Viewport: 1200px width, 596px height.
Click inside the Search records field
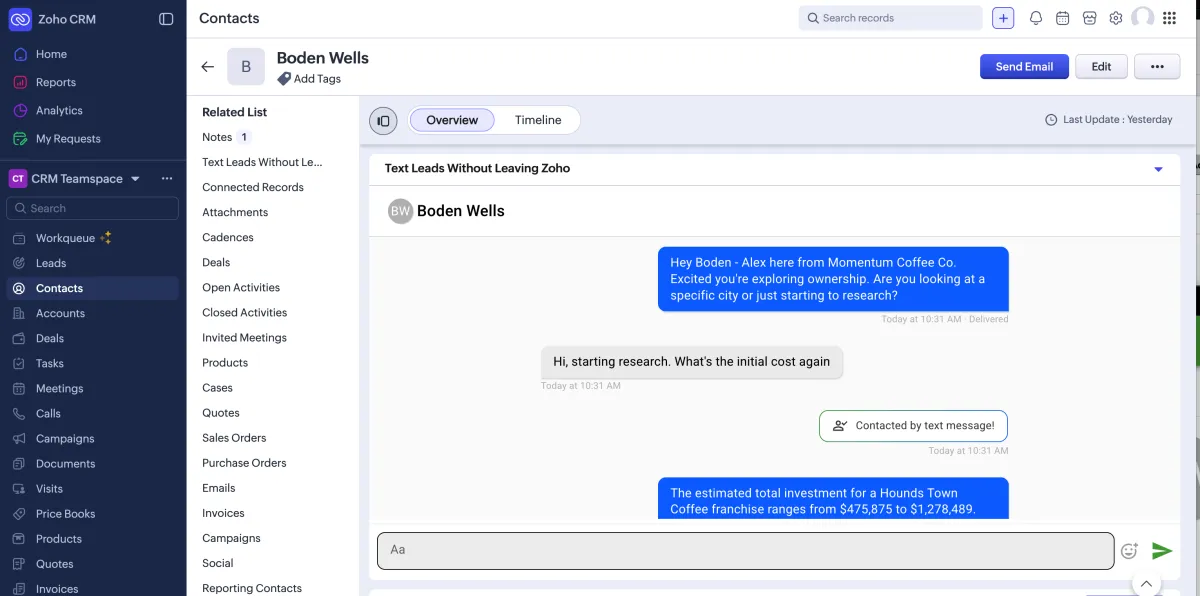click(890, 18)
